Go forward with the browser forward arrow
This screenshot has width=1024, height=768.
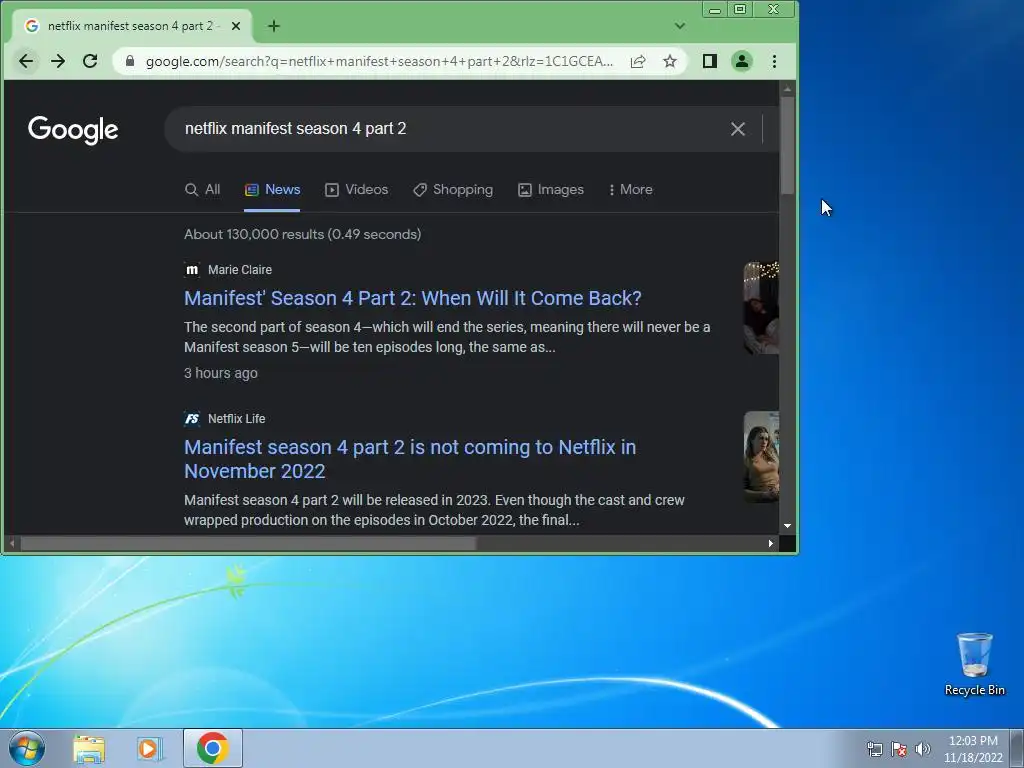coord(57,61)
